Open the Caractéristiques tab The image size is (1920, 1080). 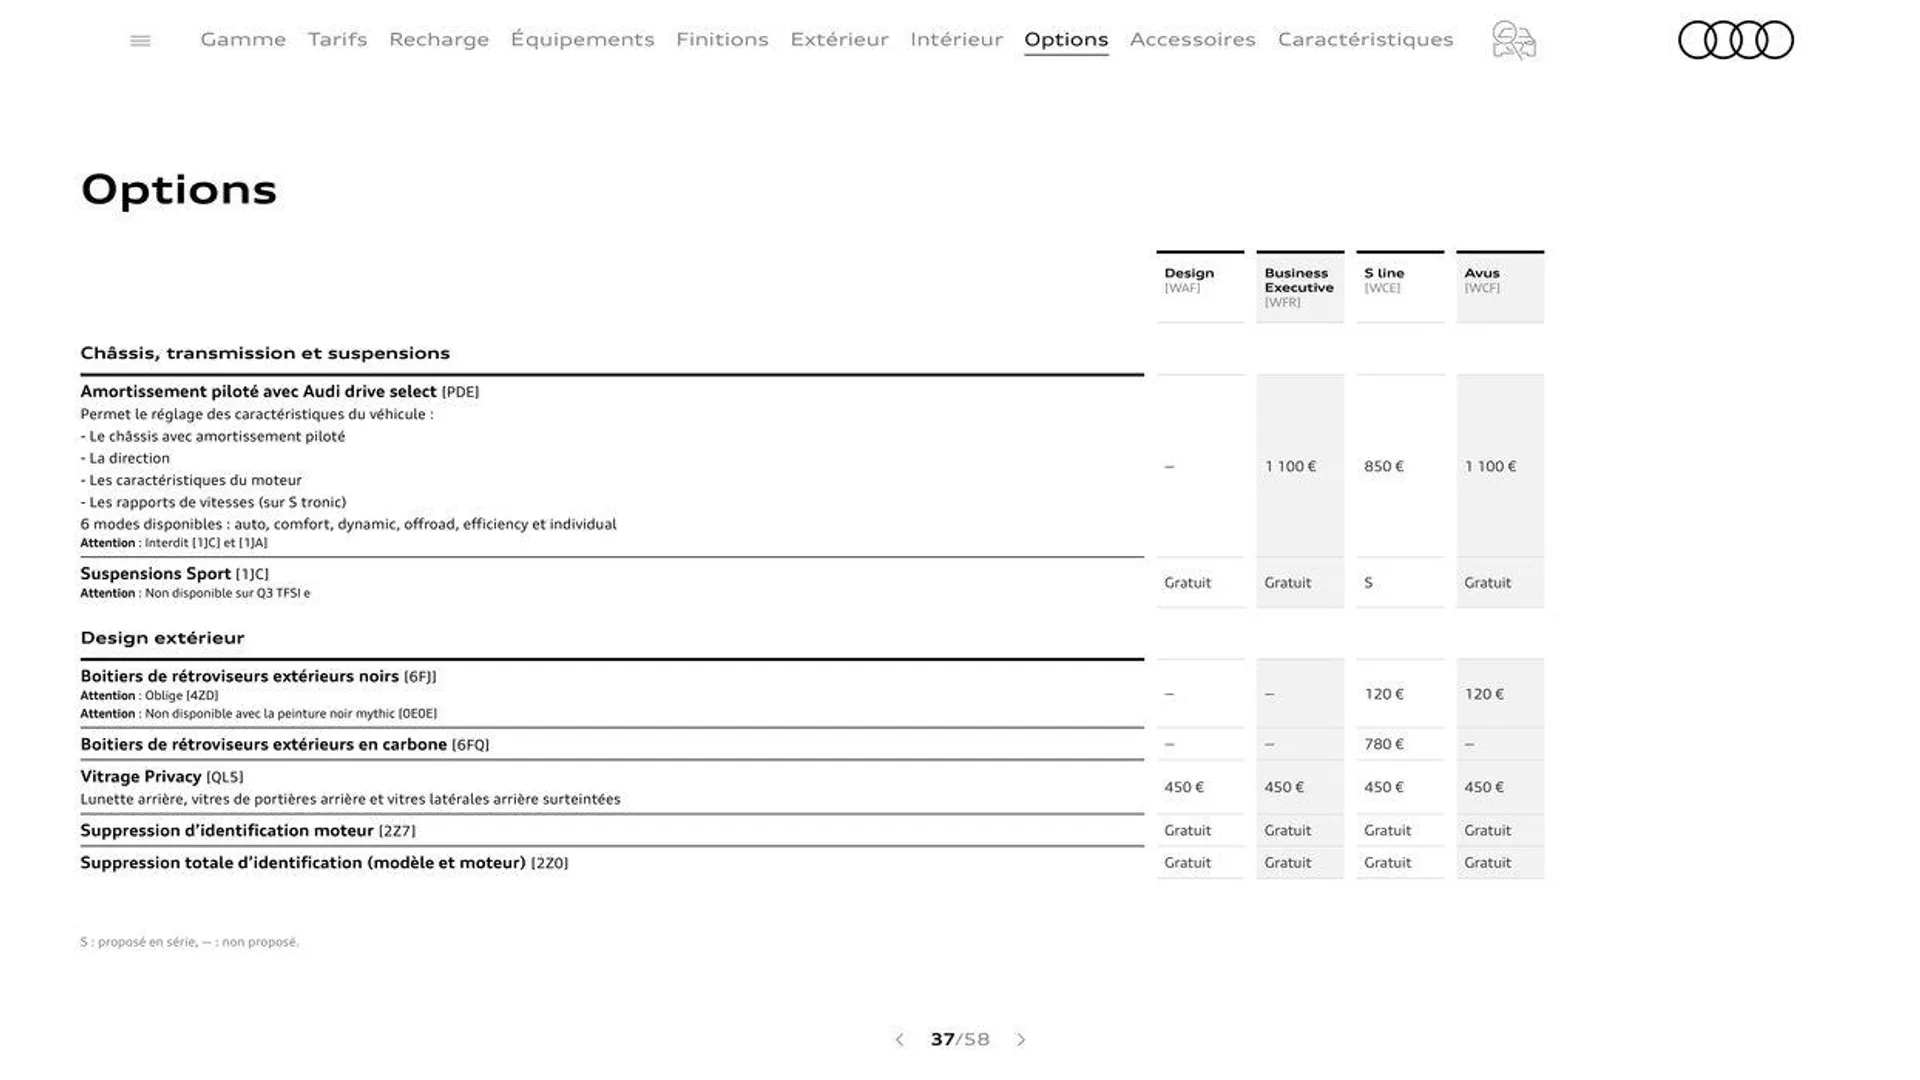(1365, 39)
